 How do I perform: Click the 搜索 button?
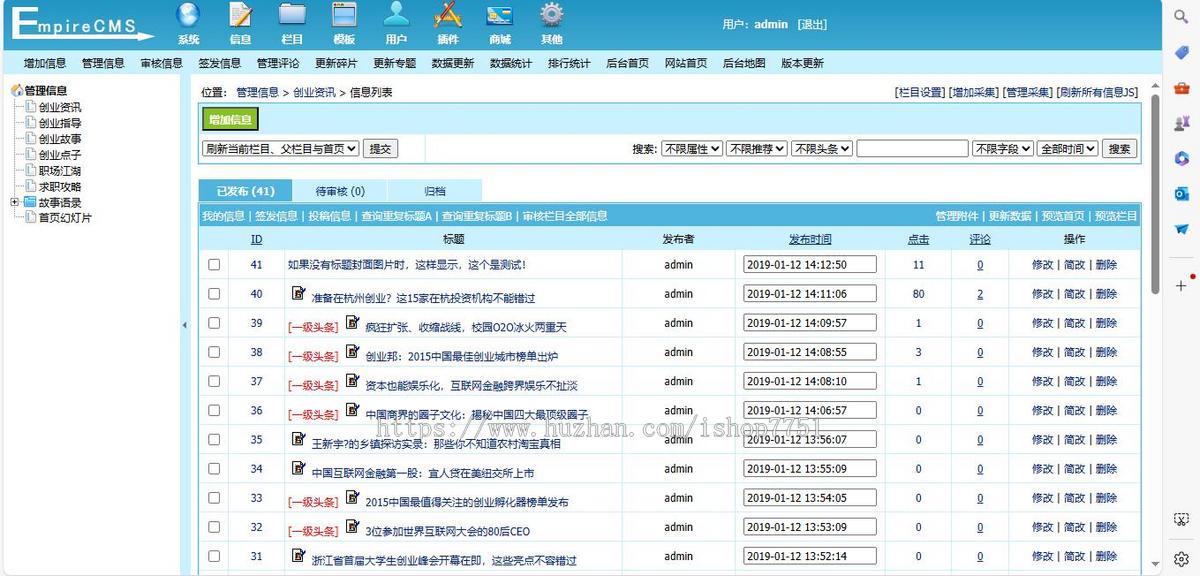point(1119,148)
